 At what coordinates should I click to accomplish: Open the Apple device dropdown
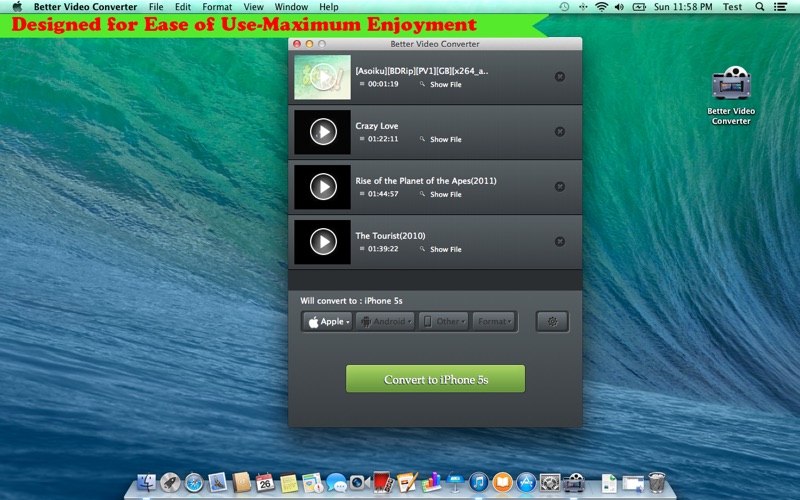pos(328,321)
